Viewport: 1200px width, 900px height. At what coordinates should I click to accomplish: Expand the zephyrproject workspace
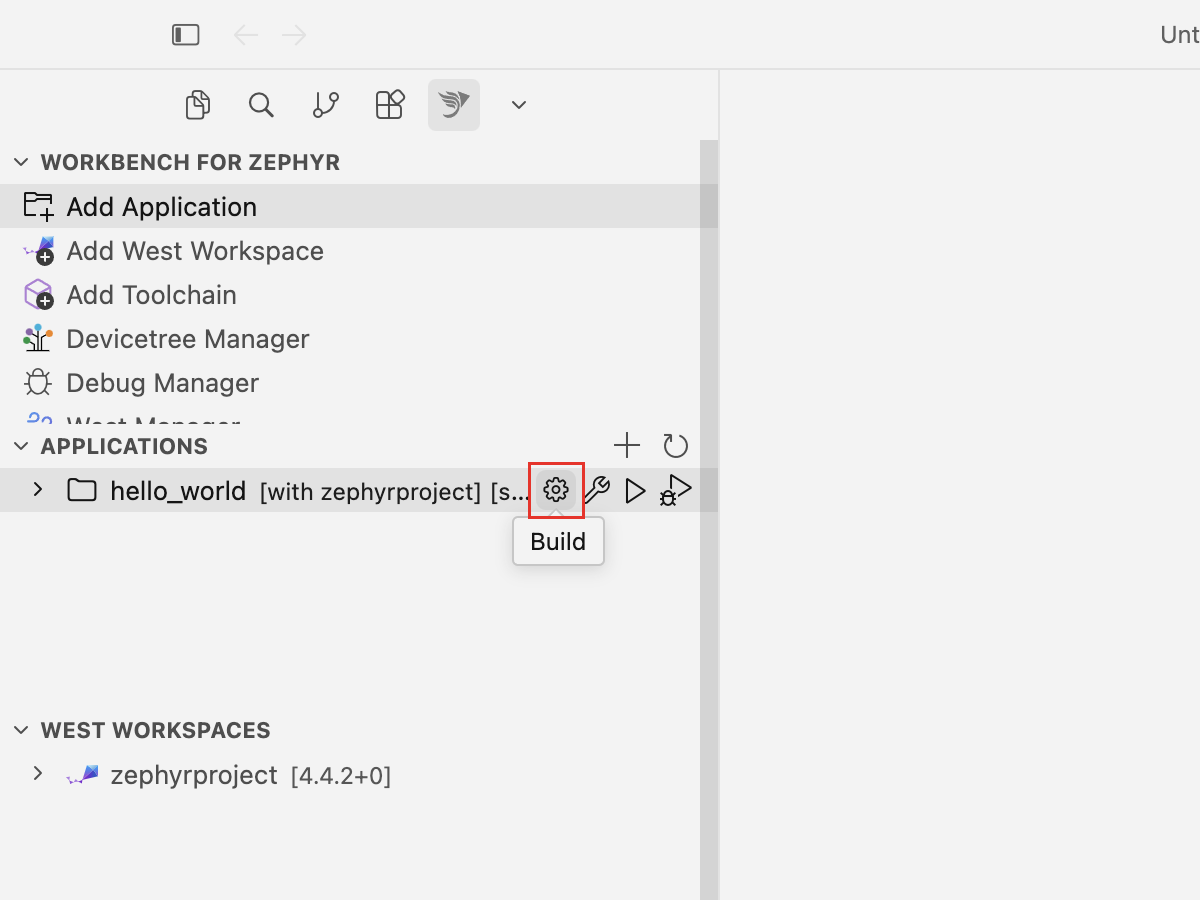pos(38,774)
